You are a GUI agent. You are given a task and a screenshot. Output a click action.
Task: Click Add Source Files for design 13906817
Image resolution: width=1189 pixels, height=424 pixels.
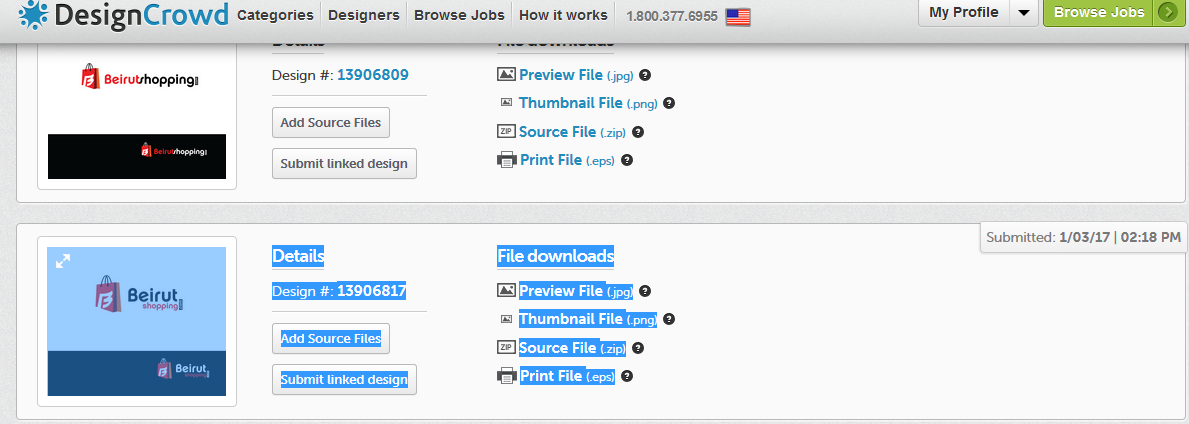click(x=331, y=338)
